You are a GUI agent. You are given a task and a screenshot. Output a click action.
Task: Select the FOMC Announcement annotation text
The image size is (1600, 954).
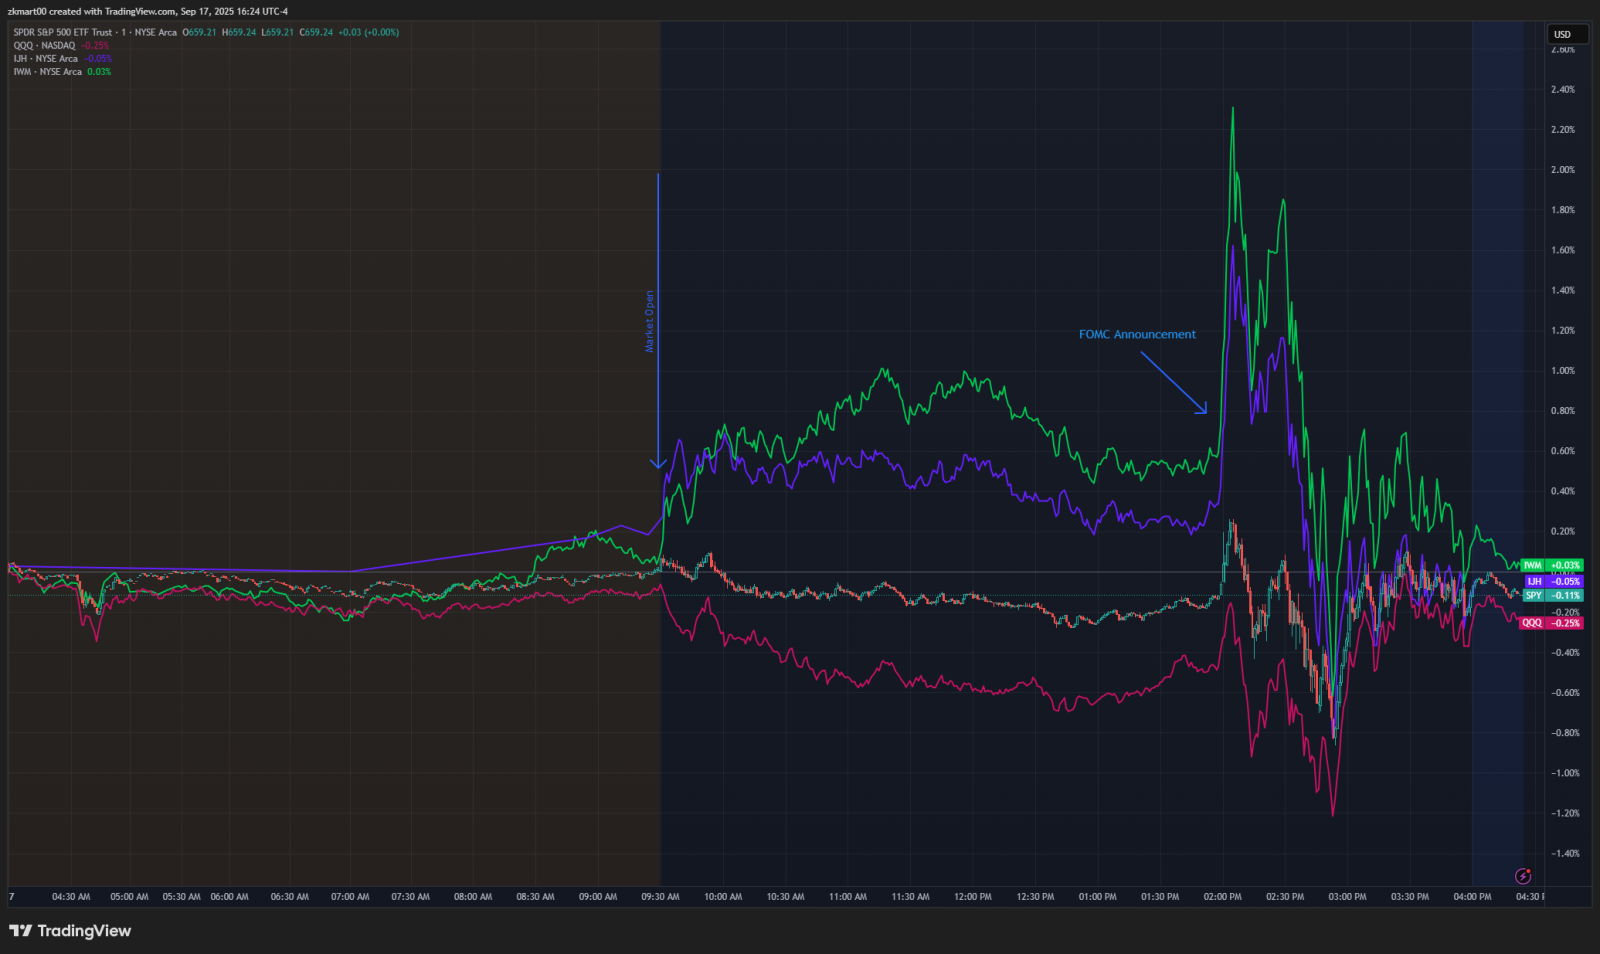1137,334
